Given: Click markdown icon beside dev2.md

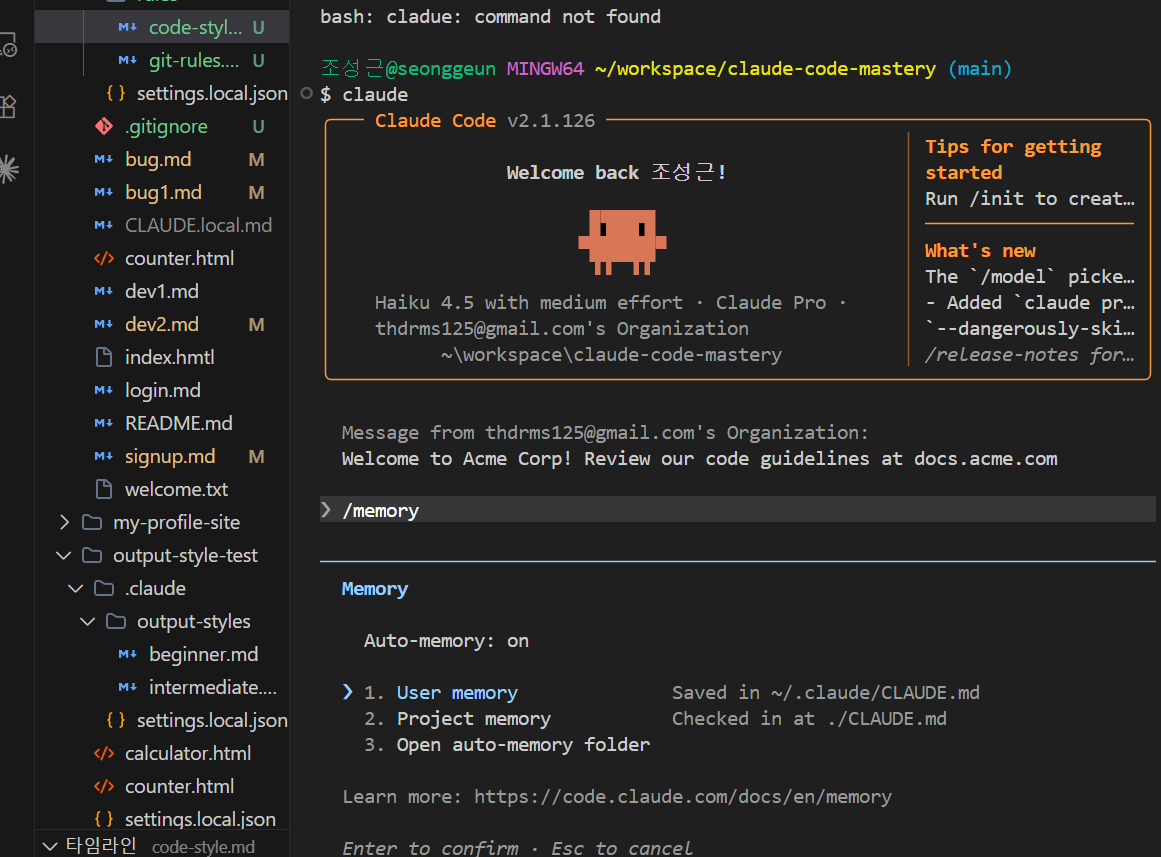Looking at the screenshot, I should click(104, 324).
